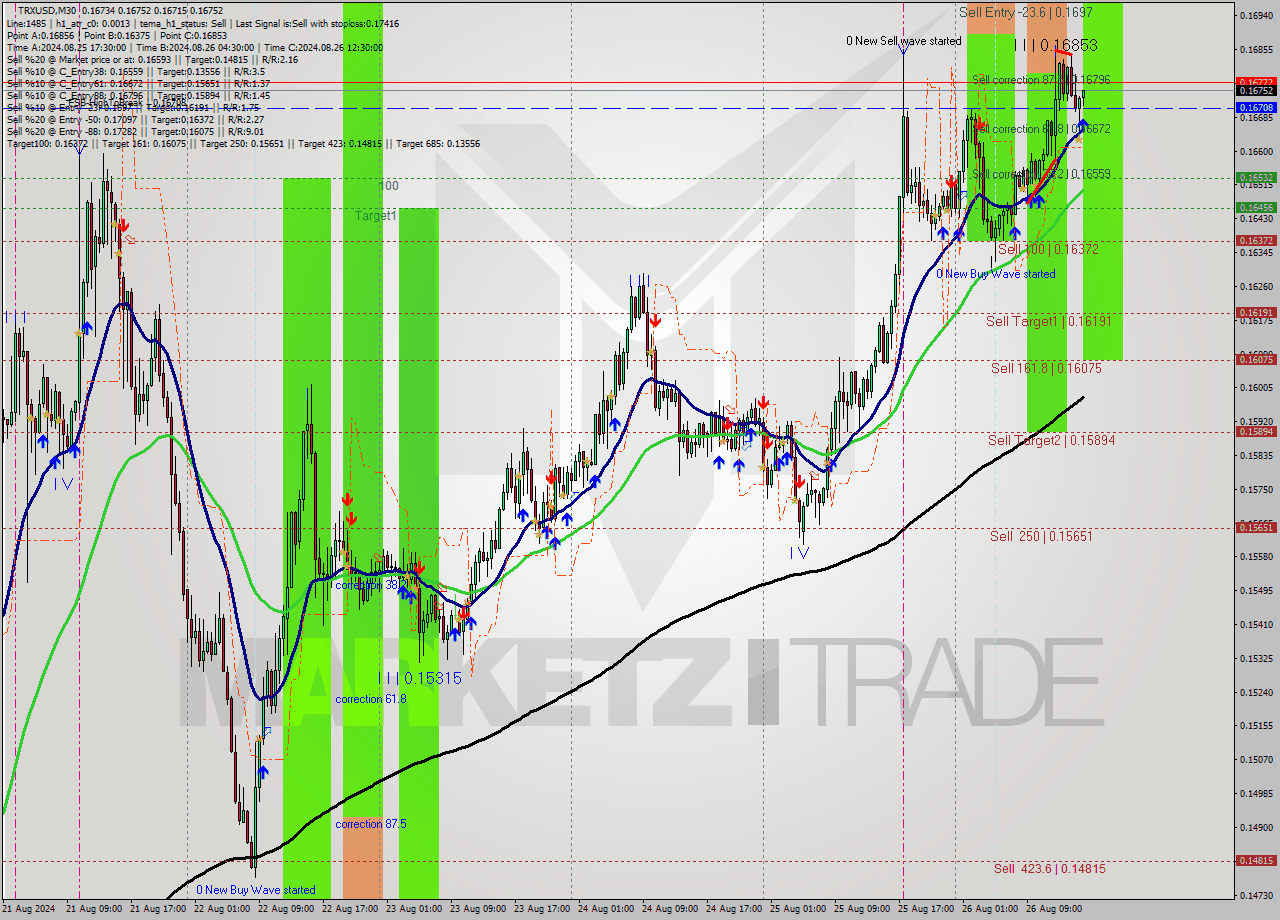Click the 'I I I 0.15315' wave label
Image resolution: width=1280 pixels, height=920 pixels.
[x=422, y=678]
